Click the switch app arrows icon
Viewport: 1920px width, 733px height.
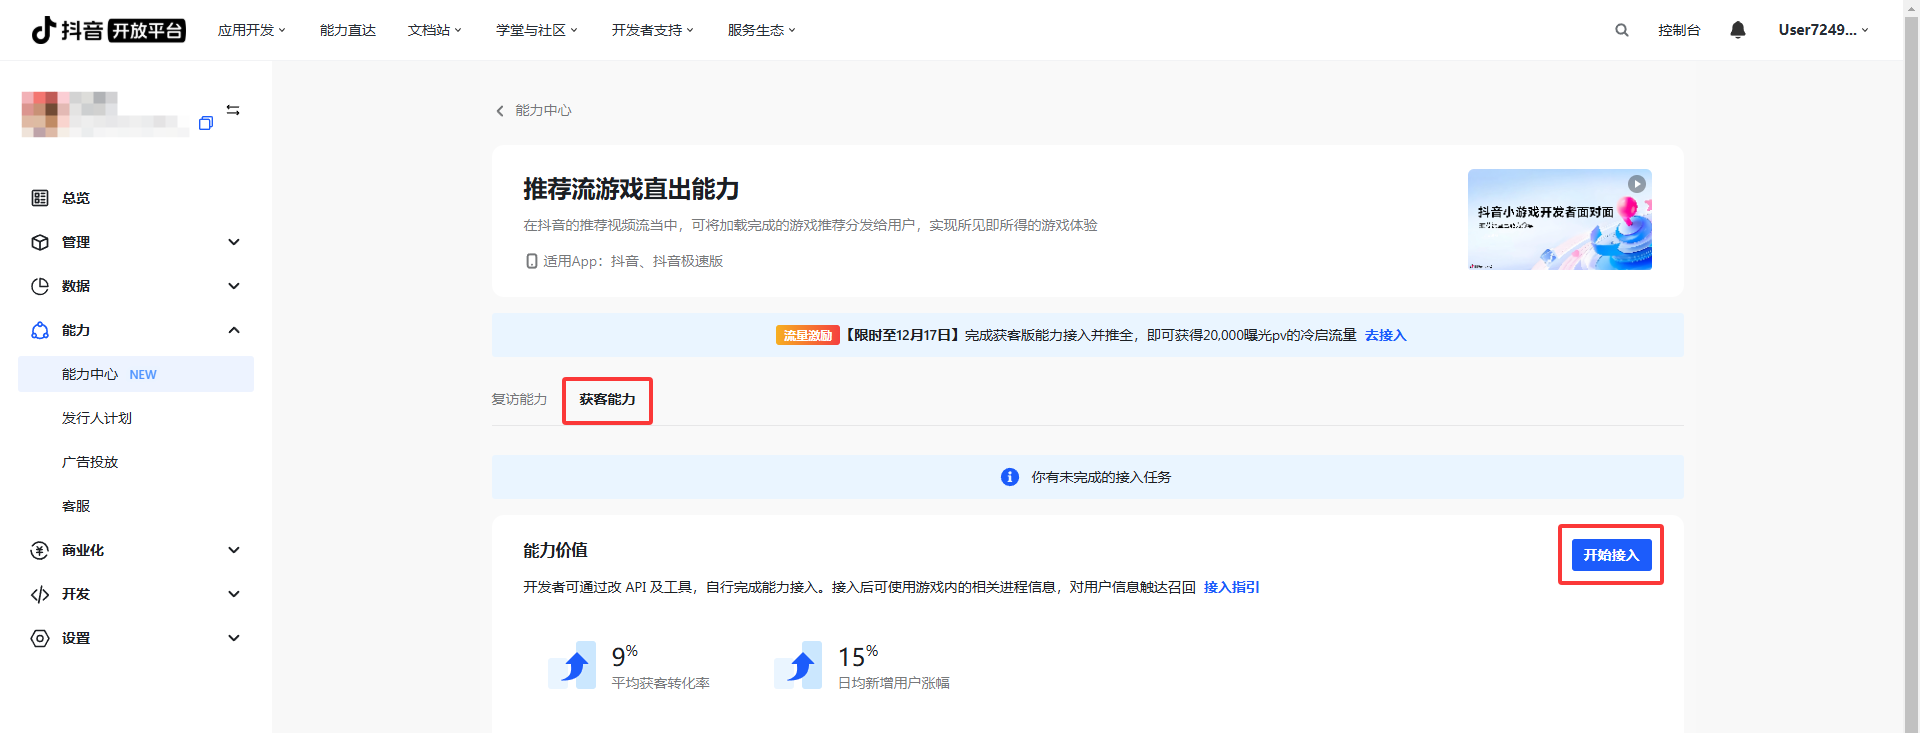point(233,110)
